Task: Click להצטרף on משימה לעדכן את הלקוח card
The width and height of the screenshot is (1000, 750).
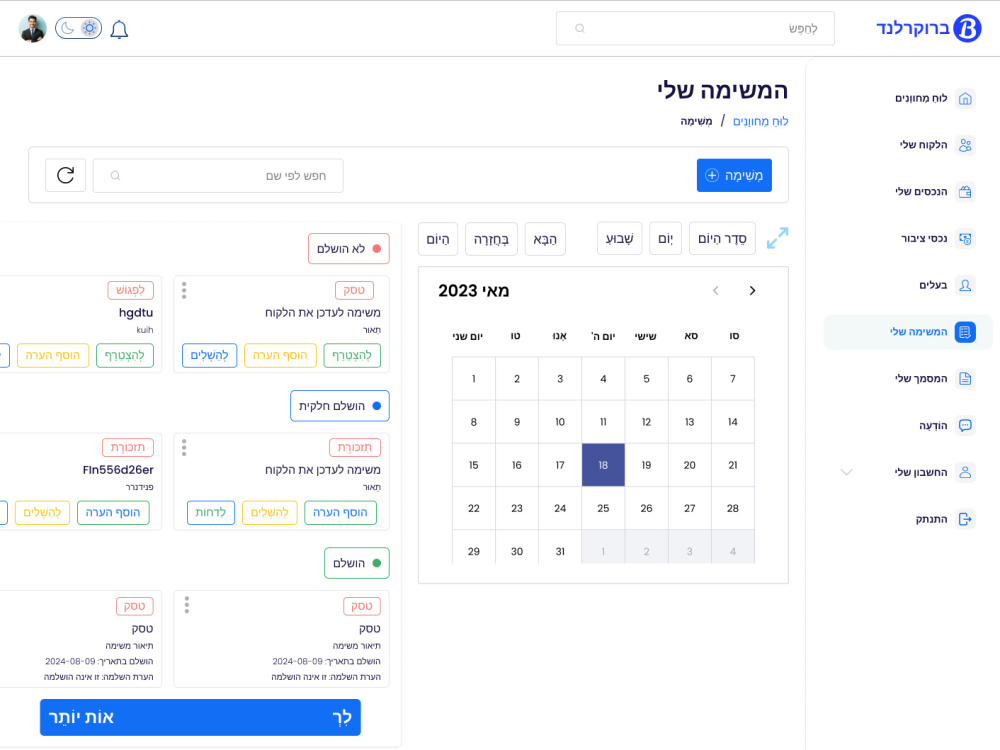Action: click(352, 355)
